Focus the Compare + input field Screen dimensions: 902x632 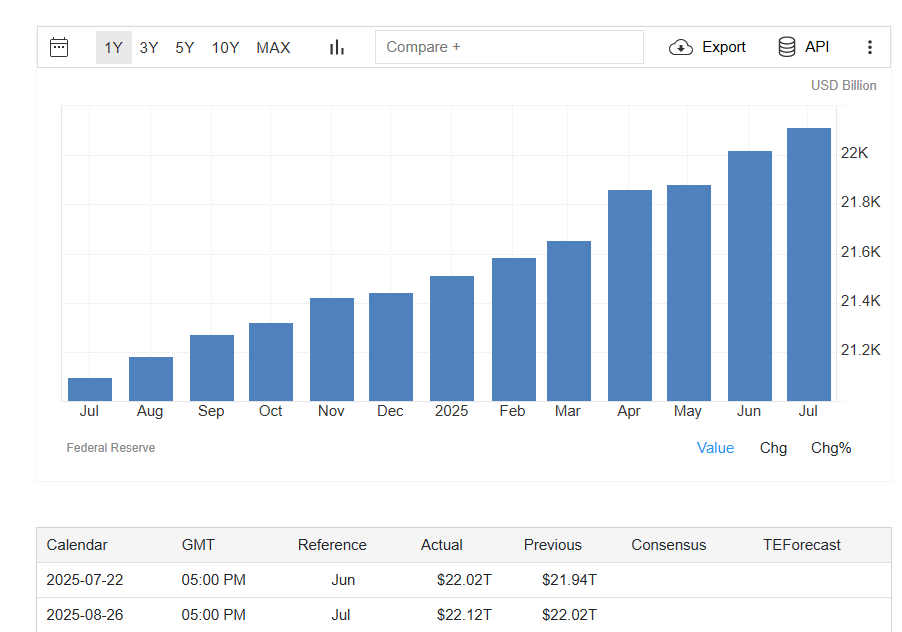(509, 47)
